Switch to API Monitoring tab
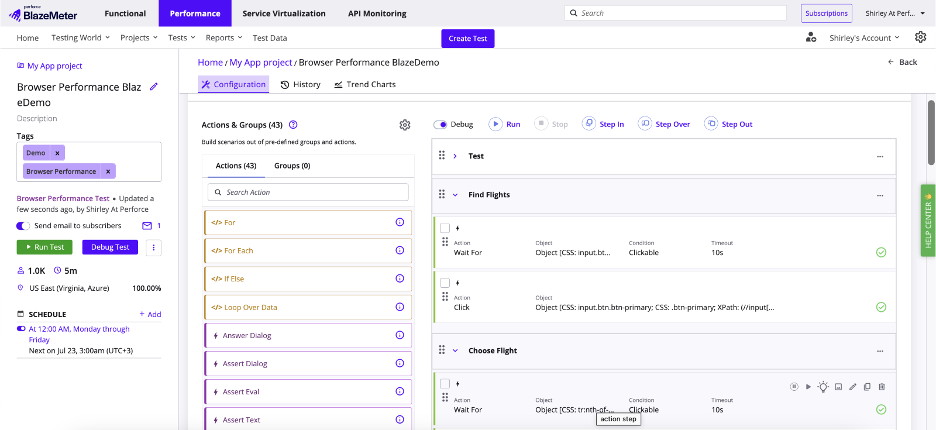Screen dimensions: 936x430 click(377, 13)
